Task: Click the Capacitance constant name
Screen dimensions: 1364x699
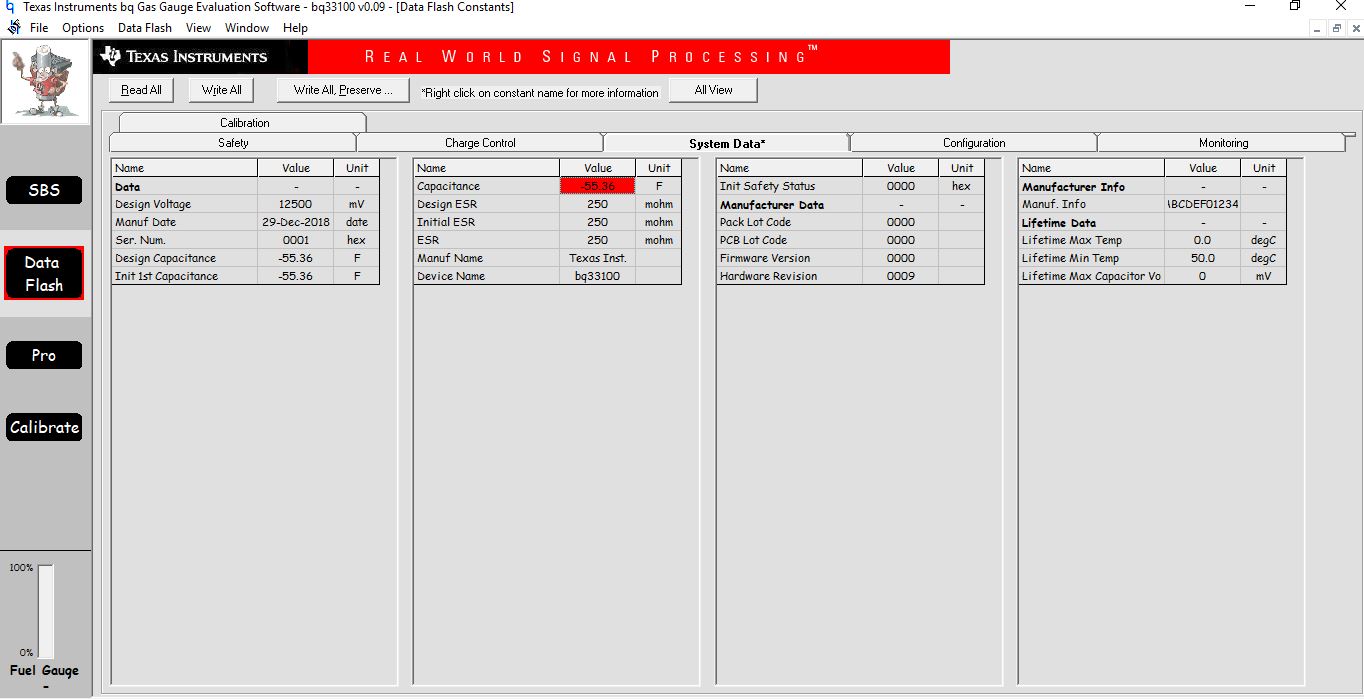Action: 486,186
